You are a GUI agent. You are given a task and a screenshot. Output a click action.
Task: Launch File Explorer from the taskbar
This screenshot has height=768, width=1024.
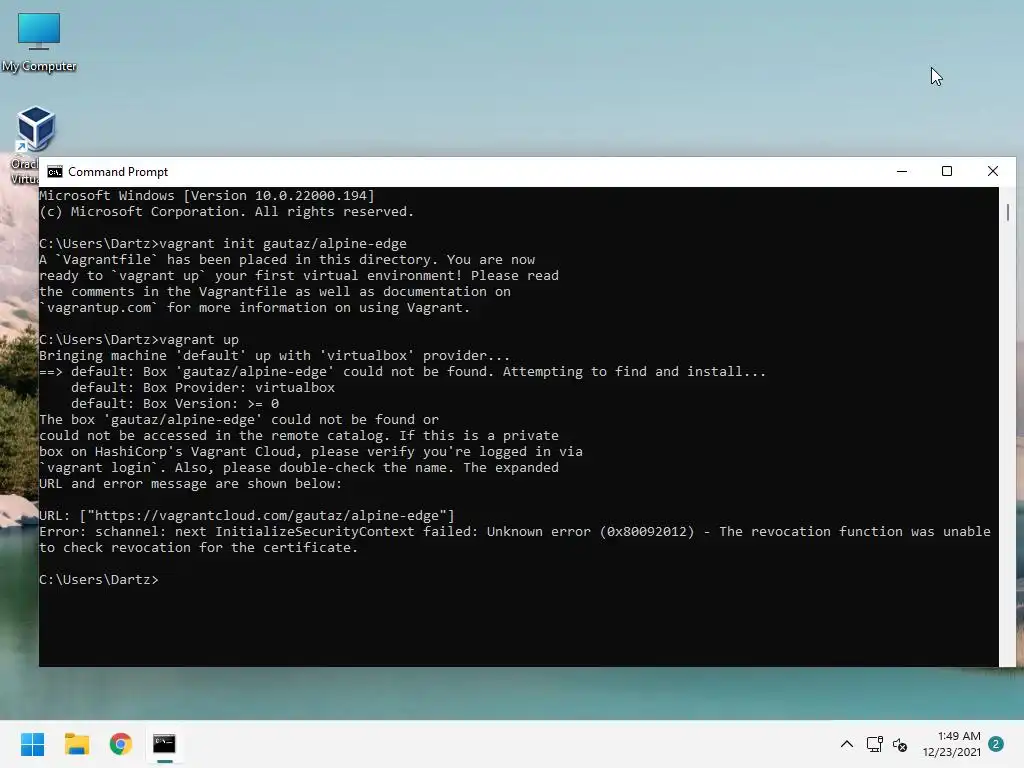point(77,744)
